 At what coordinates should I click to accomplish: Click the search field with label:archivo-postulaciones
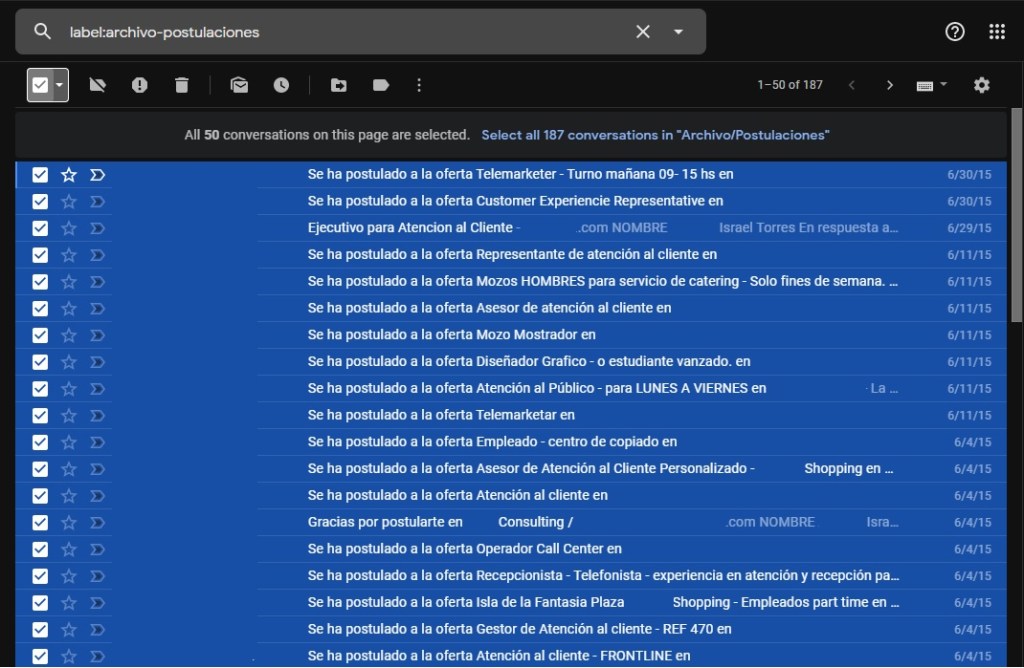[x=340, y=32]
